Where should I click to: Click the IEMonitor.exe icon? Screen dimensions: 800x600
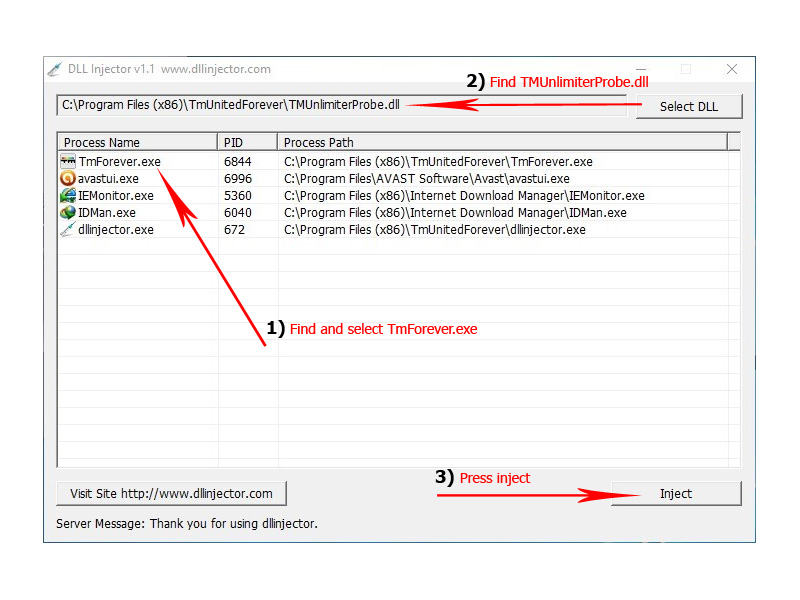click(x=67, y=195)
